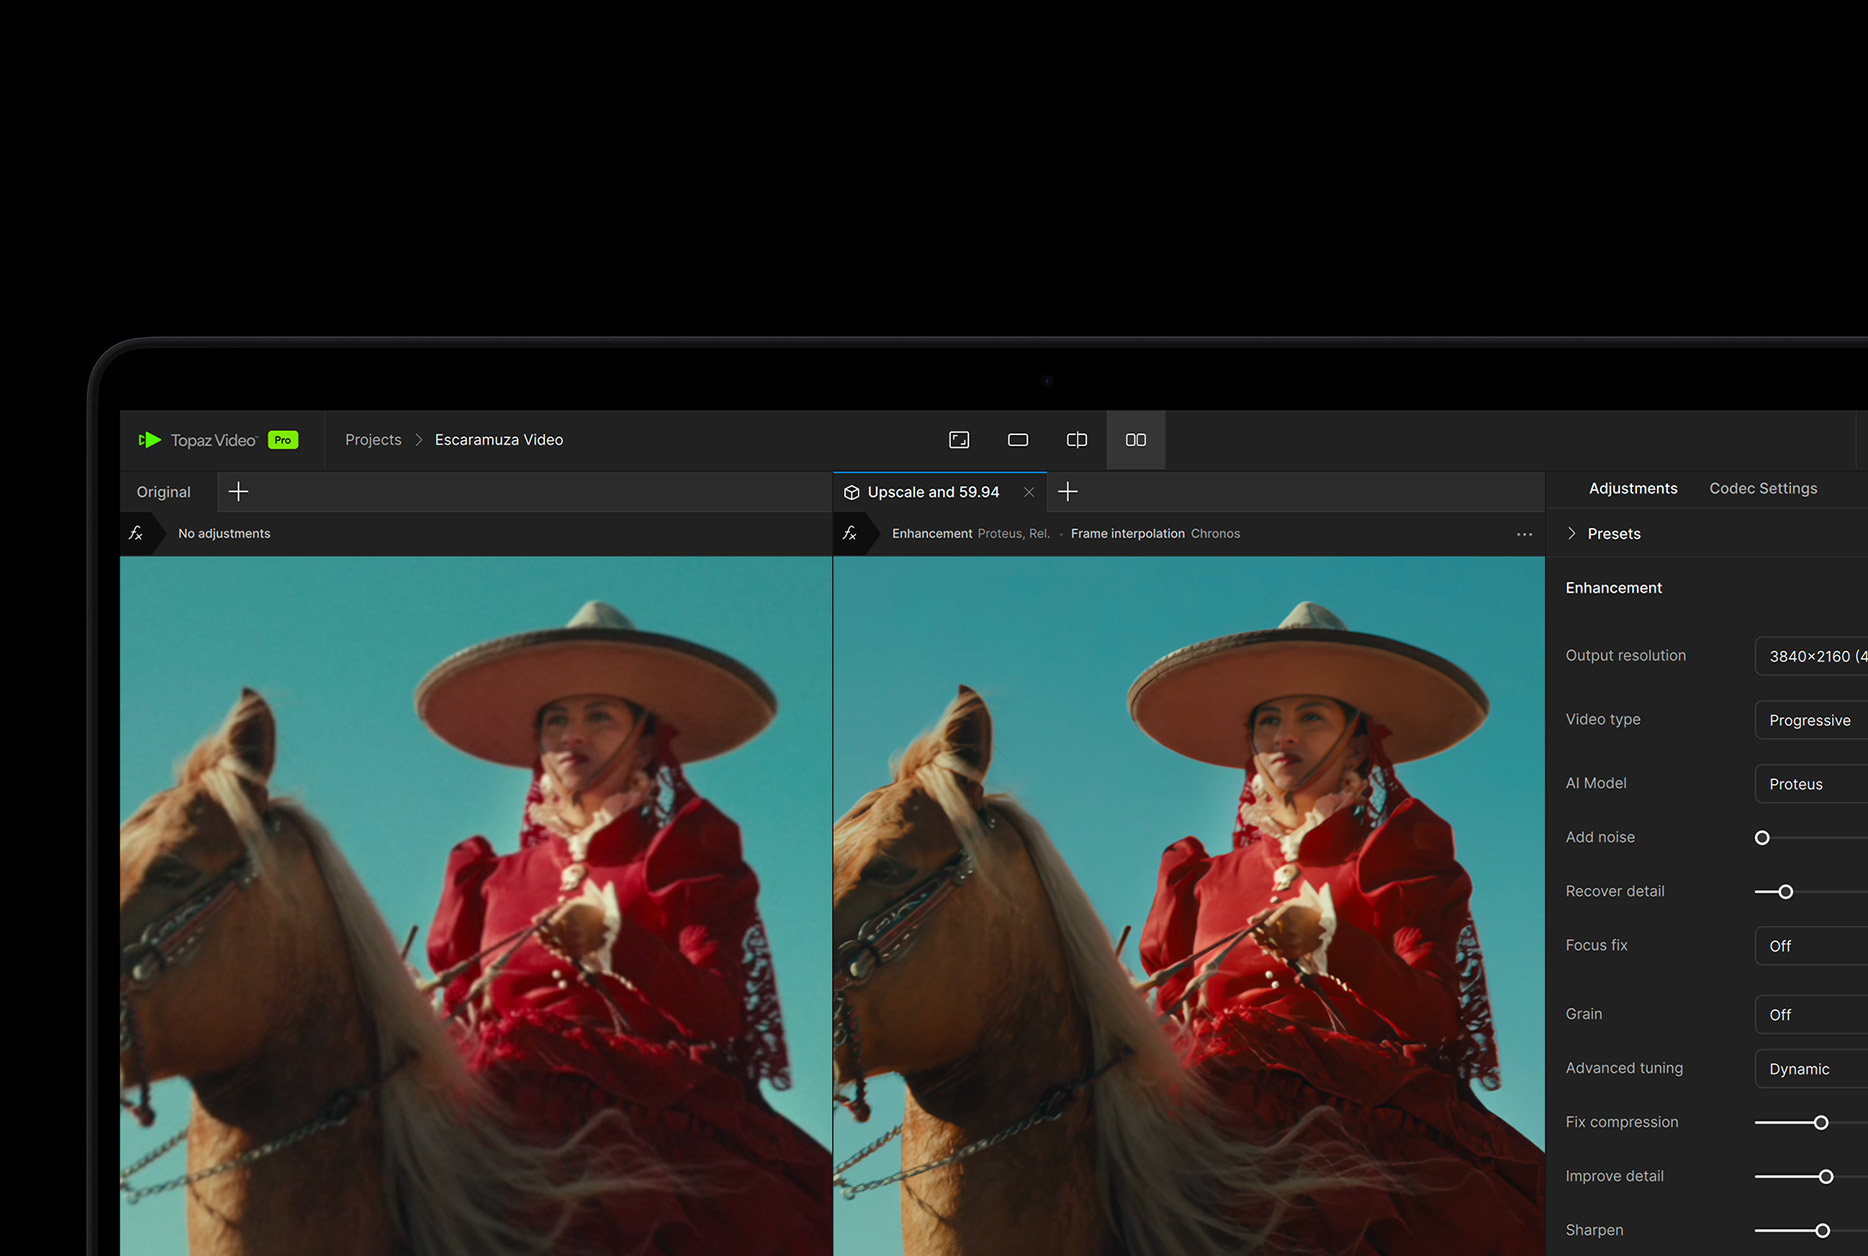Expand the Presets section

pyautogui.click(x=1605, y=534)
